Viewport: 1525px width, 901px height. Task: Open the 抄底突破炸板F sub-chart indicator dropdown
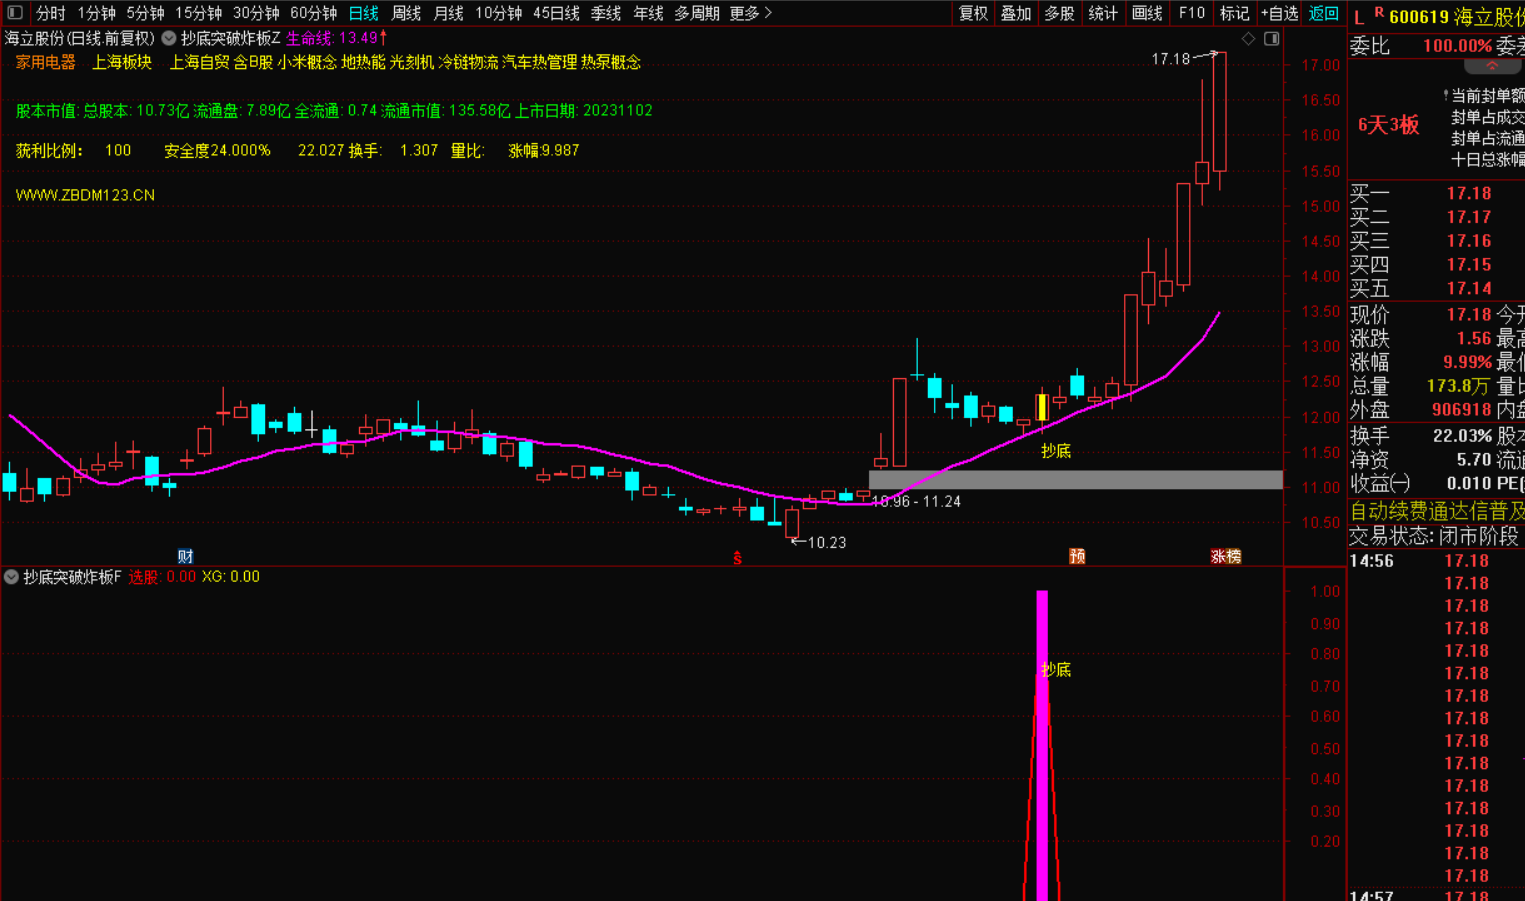coord(11,577)
